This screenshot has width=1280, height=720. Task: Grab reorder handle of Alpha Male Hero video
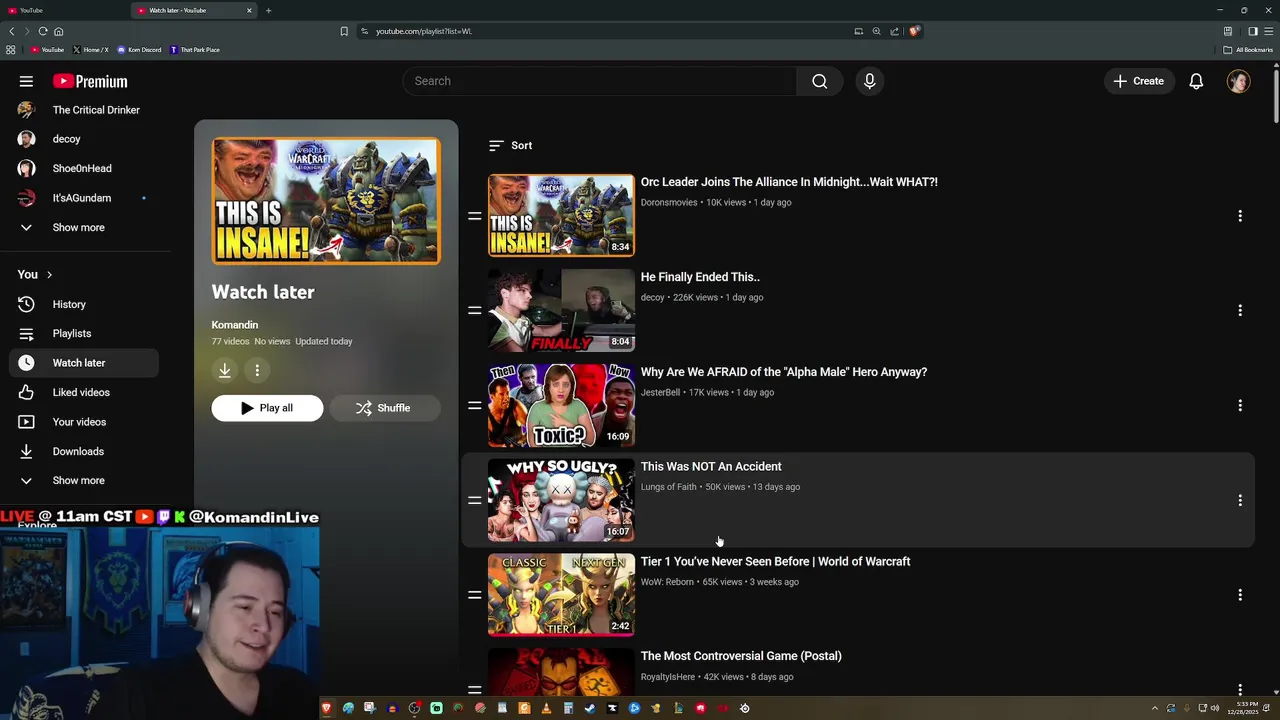pos(475,406)
